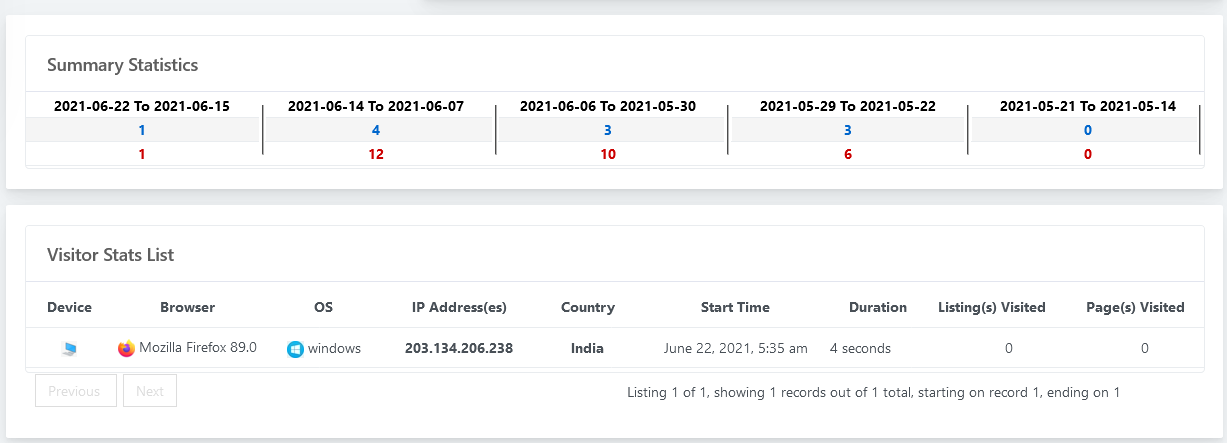
Task: Open blue count 4 for 2021-06-14 week
Action: 376,130
